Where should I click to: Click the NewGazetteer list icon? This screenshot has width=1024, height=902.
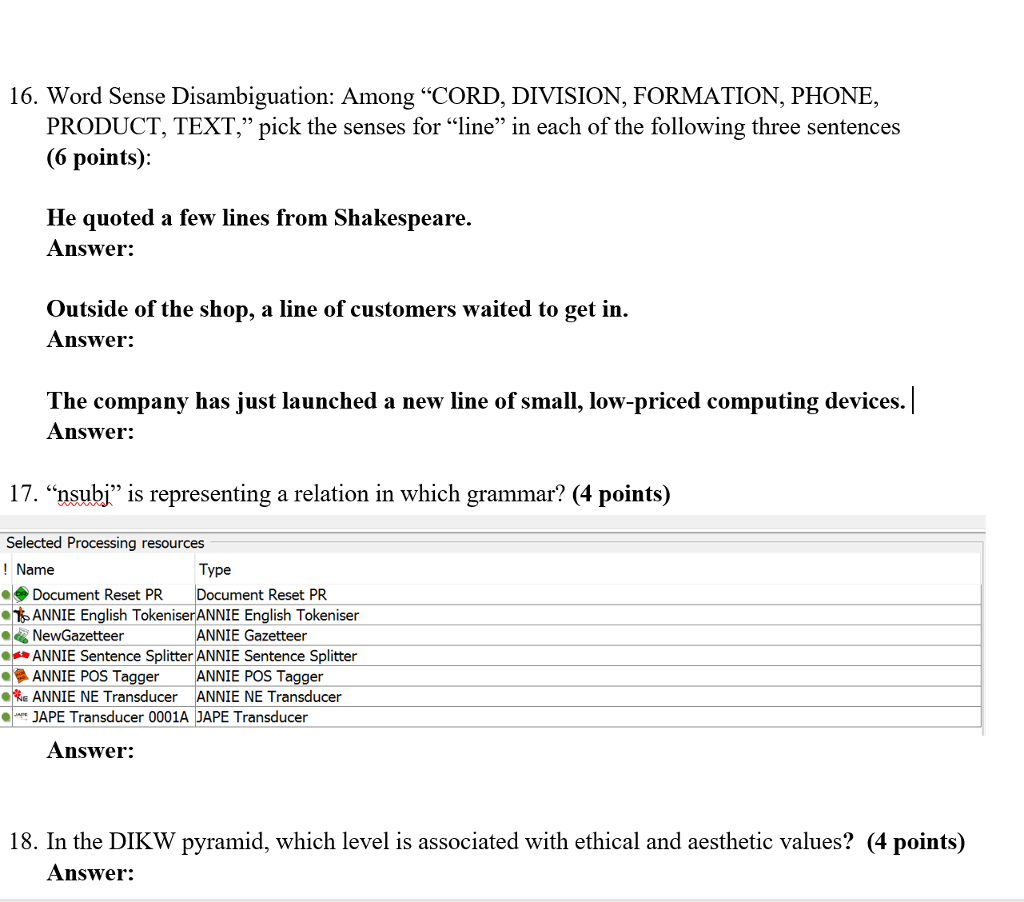click(x=22, y=635)
